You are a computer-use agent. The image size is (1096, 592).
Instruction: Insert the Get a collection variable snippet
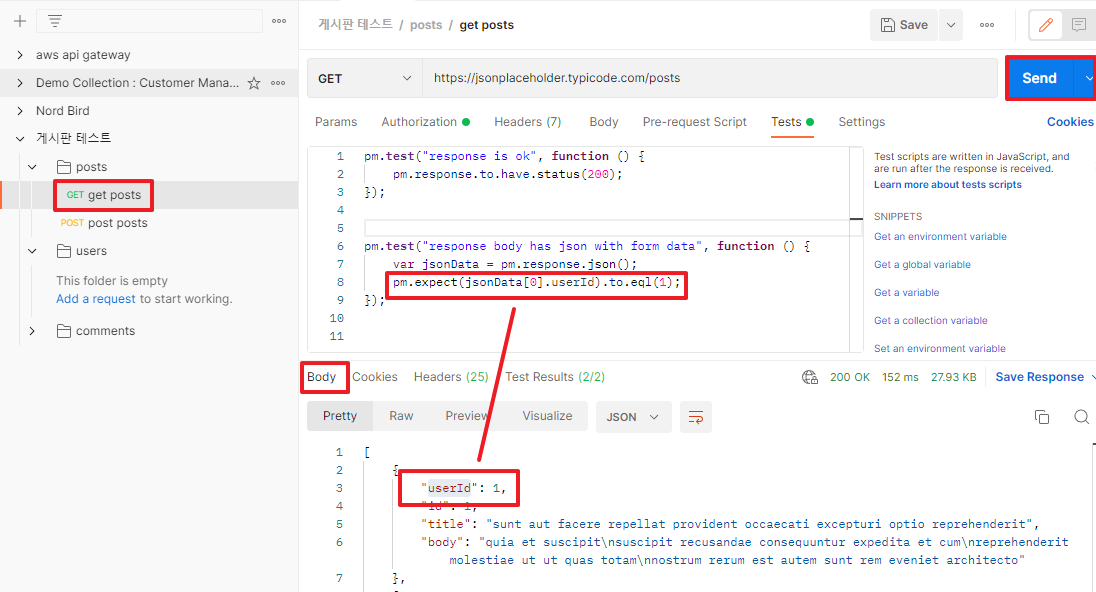[930, 321]
